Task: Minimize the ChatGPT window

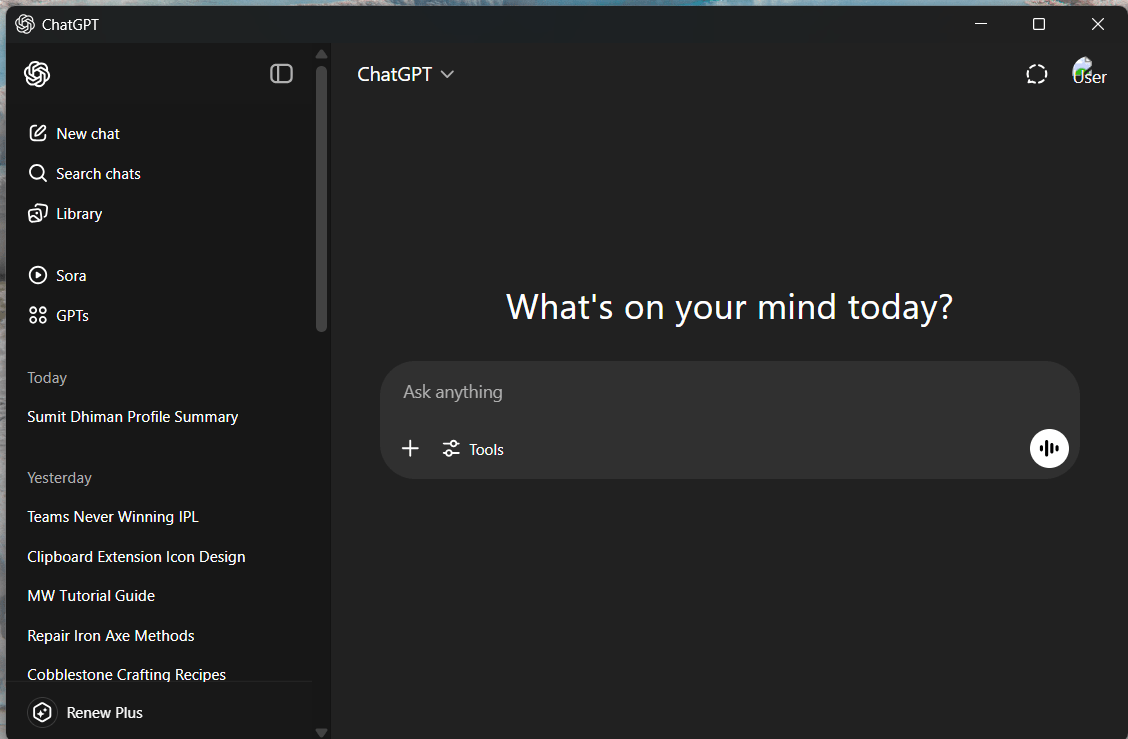Action: tap(981, 24)
